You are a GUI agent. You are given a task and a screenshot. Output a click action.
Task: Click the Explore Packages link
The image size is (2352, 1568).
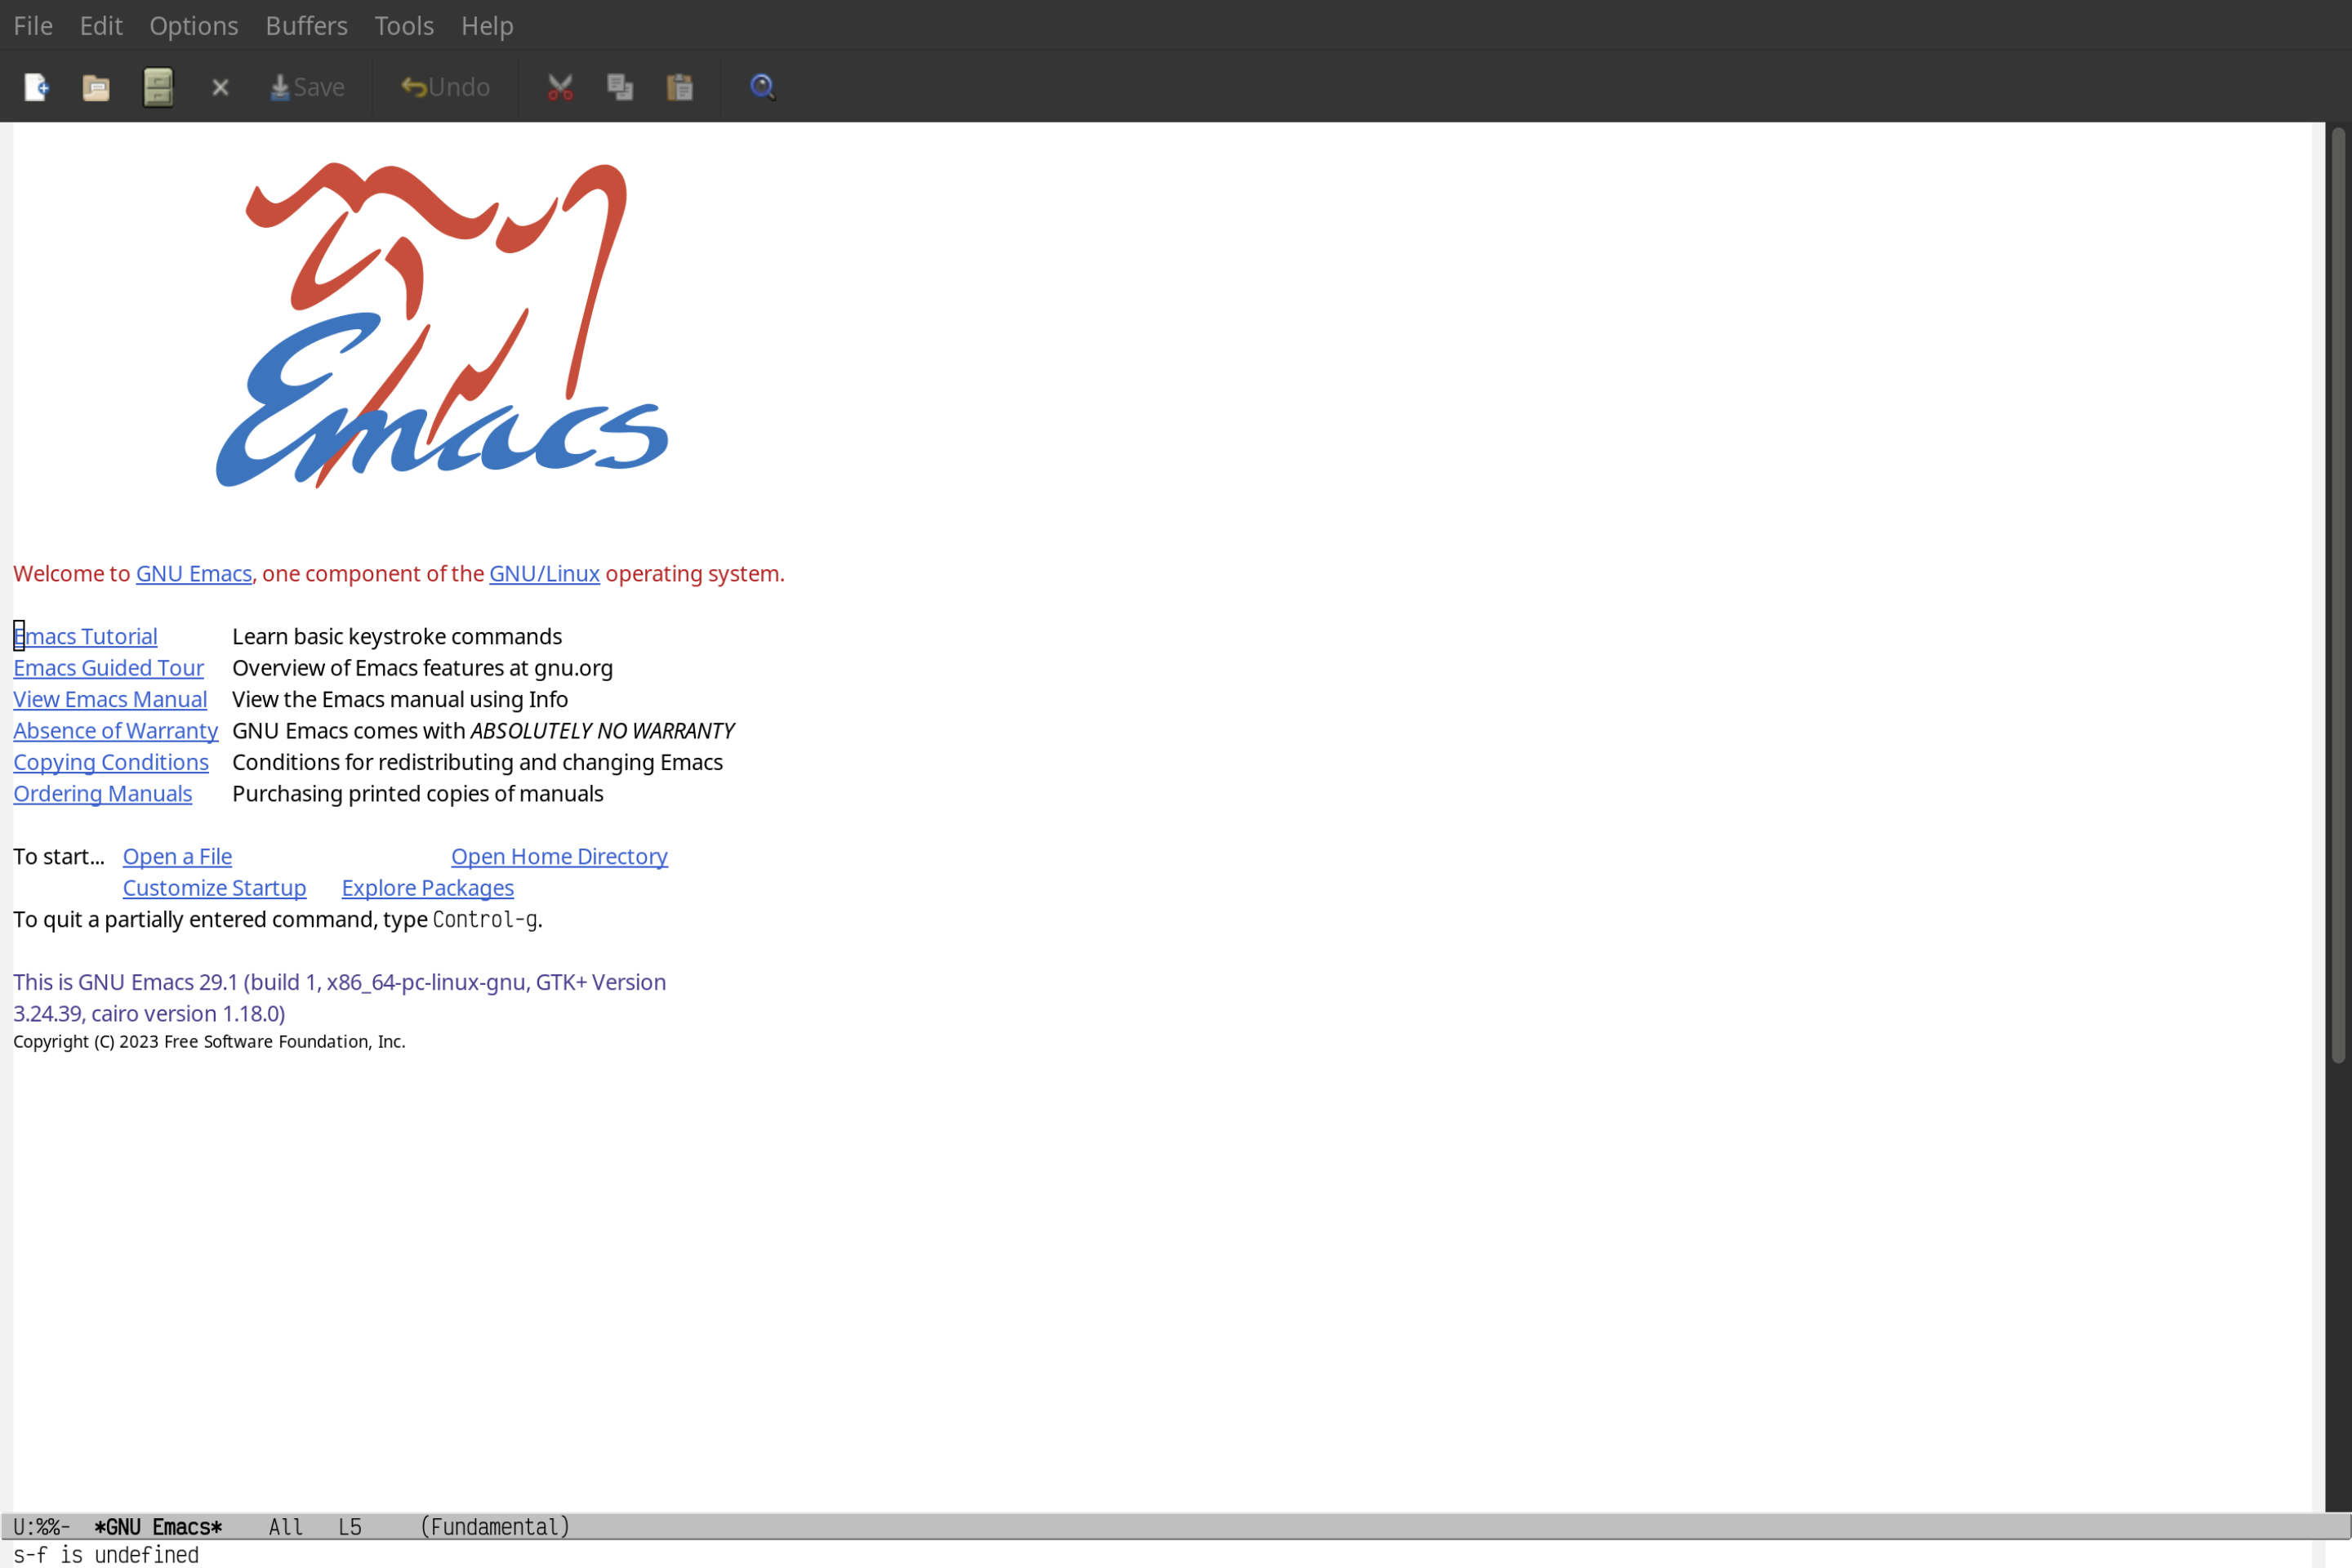pos(427,887)
